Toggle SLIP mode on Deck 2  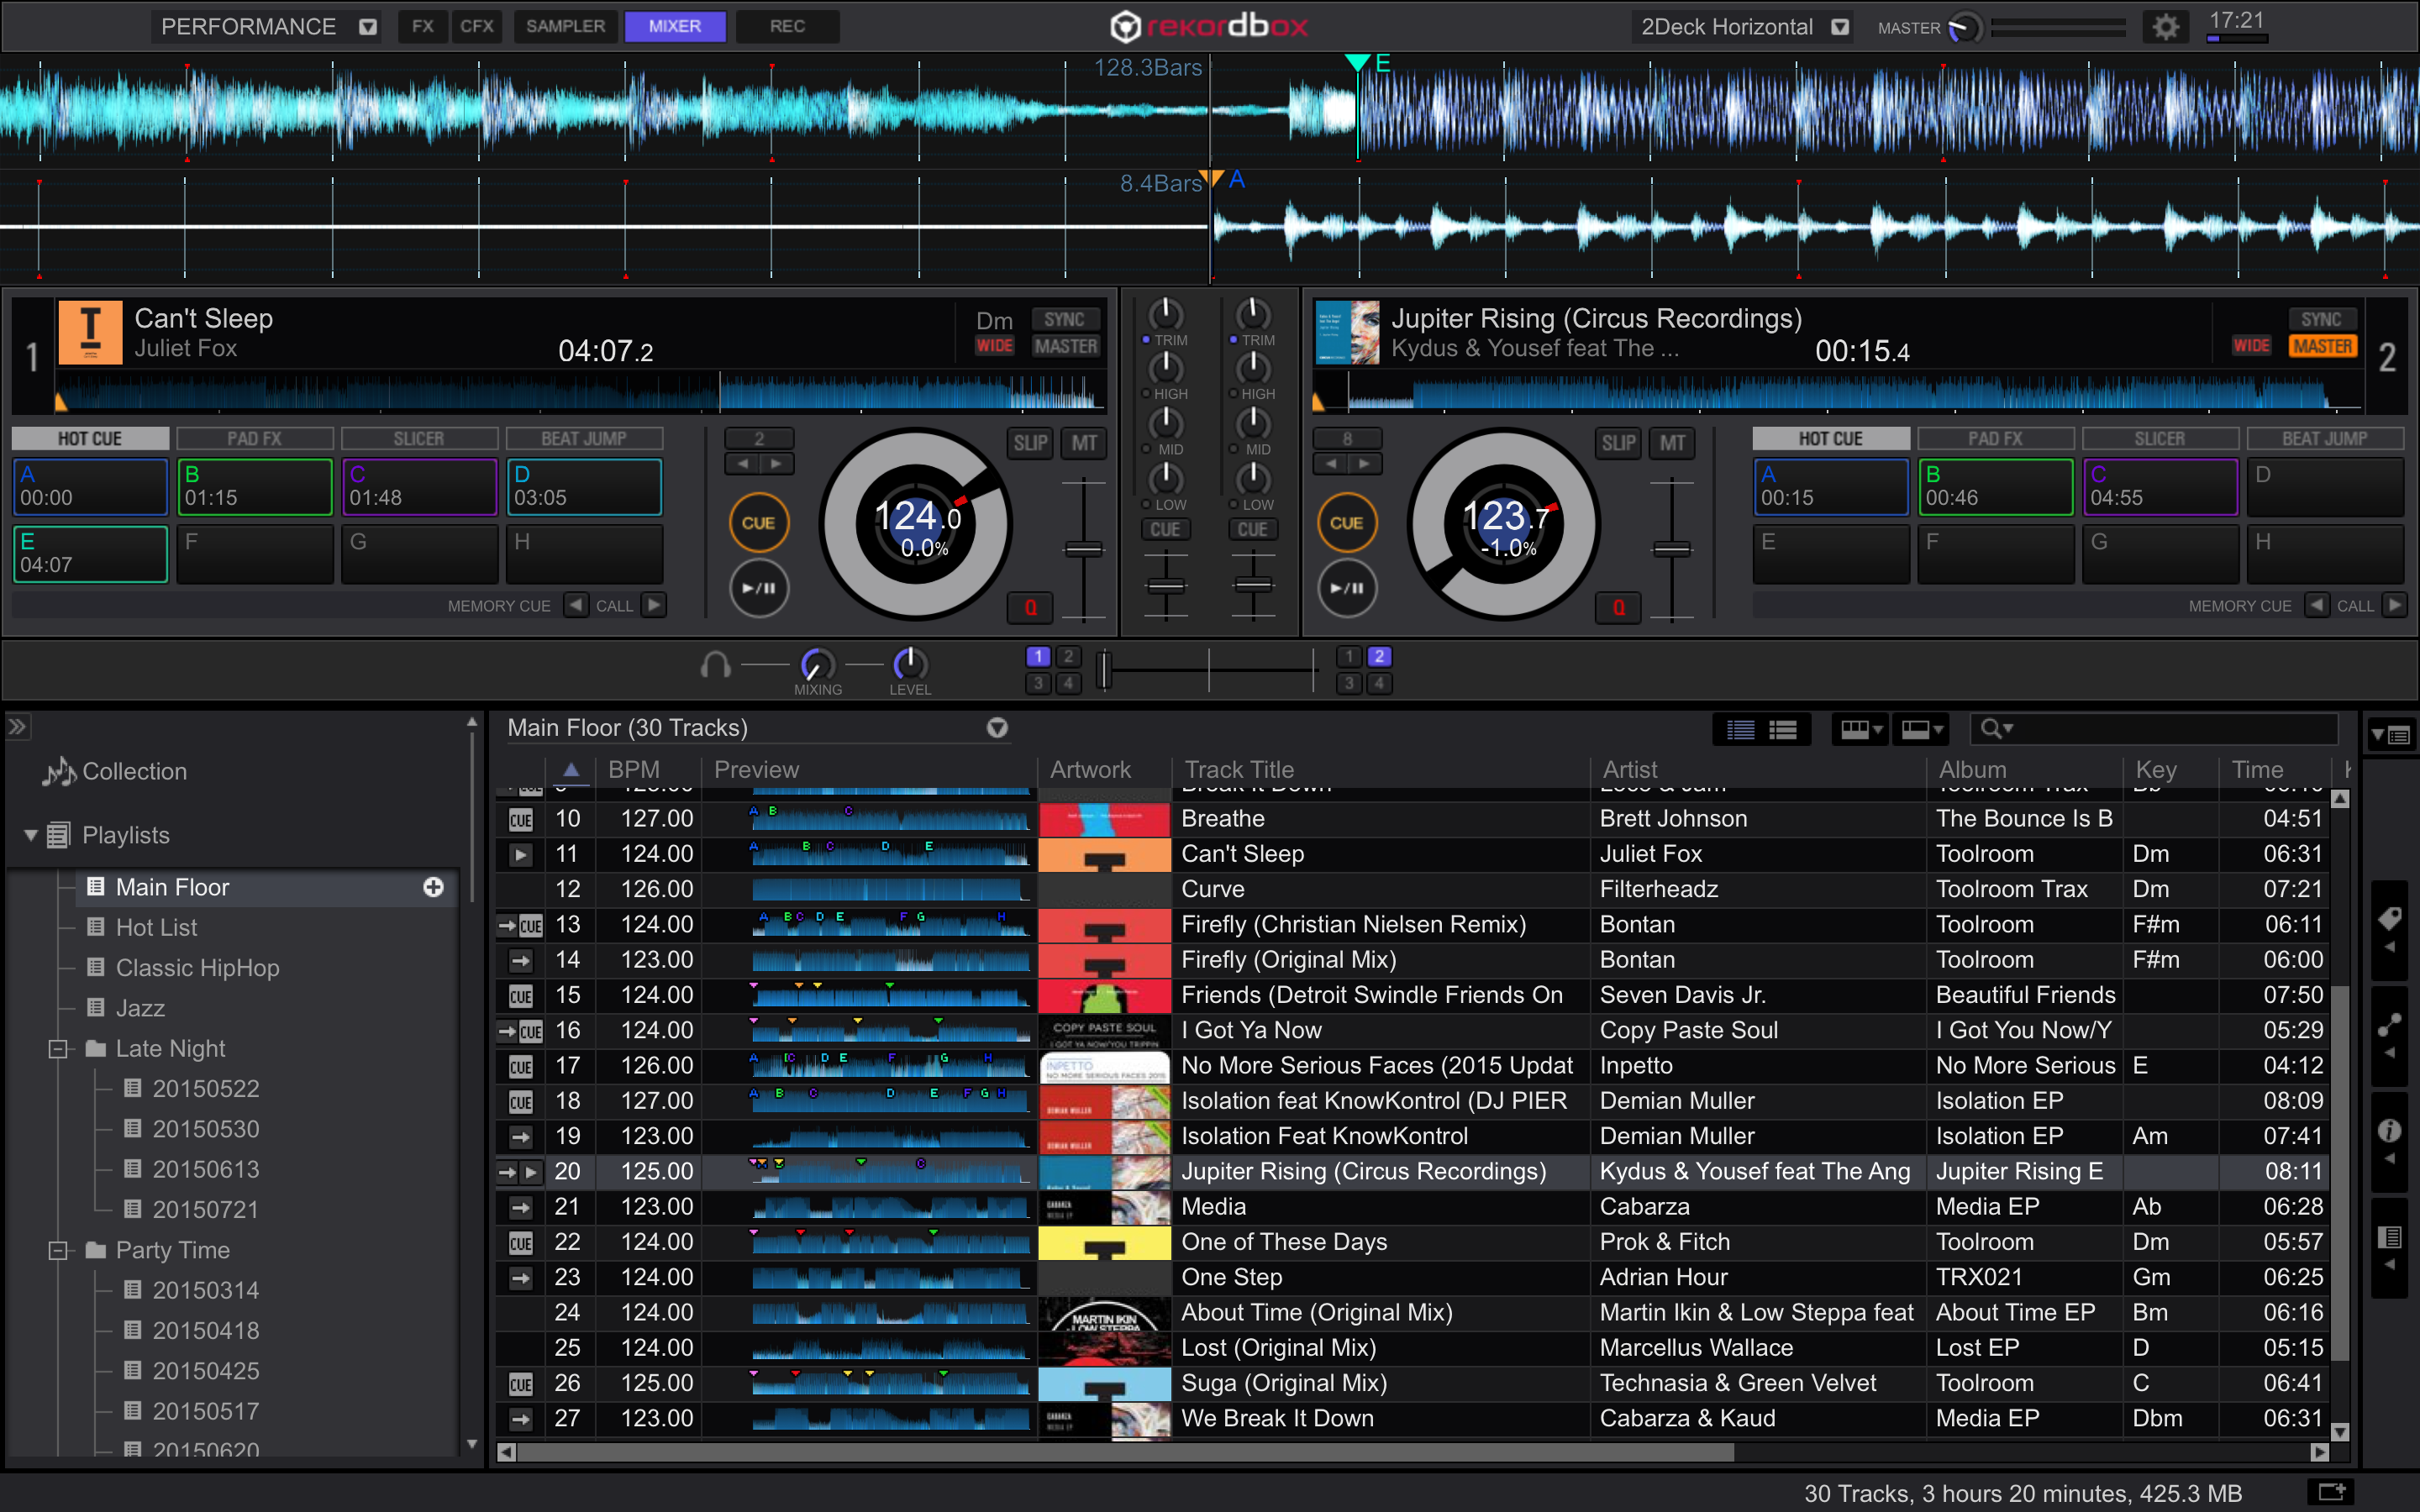[1618, 443]
